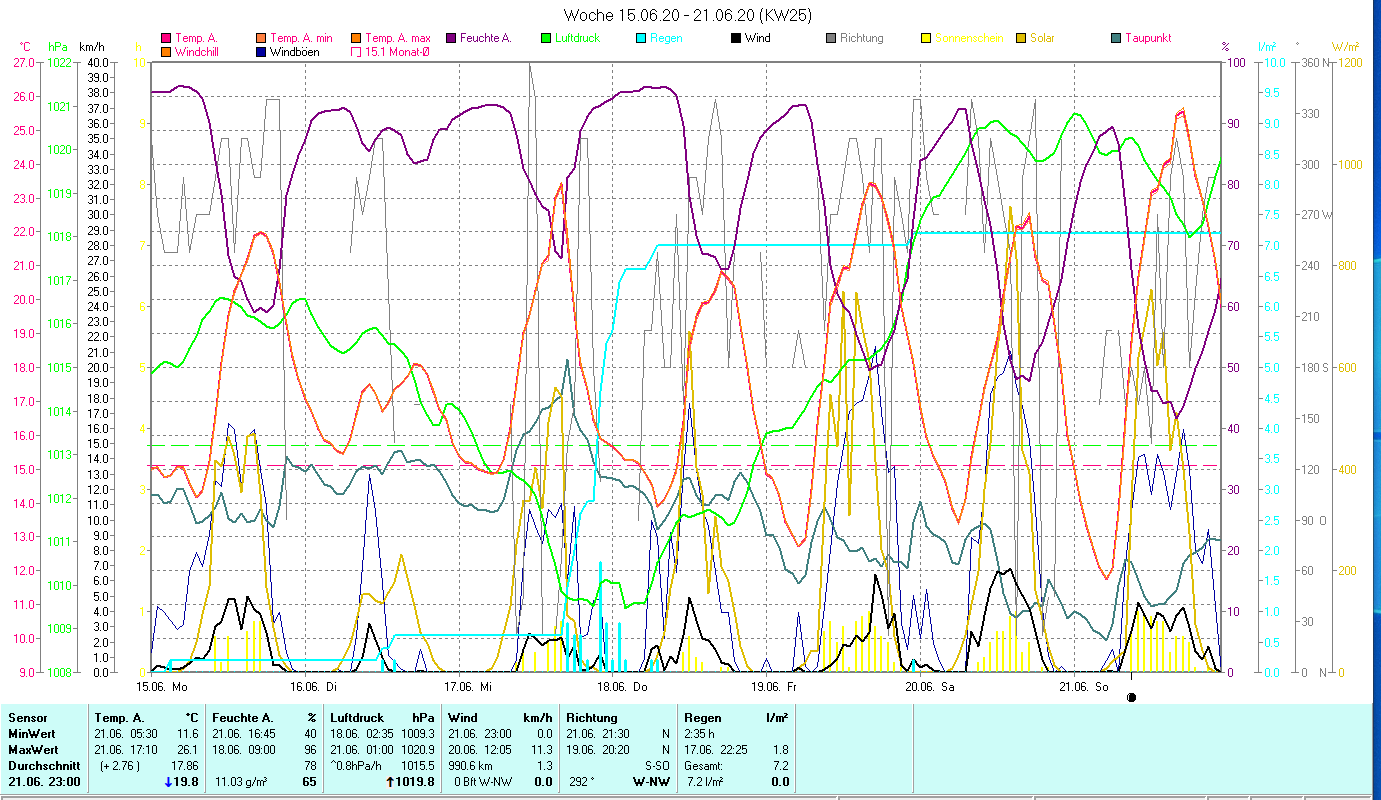
Task: Click the chart title Woche 15.06.20 - 21.06.20 (KW25)
Action: click(688, 15)
